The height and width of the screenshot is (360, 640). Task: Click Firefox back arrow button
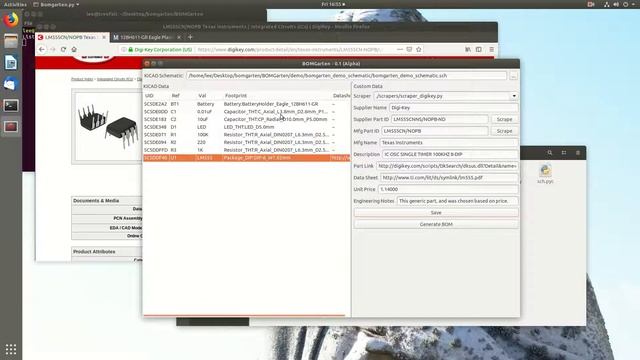[x=42, y=49]
